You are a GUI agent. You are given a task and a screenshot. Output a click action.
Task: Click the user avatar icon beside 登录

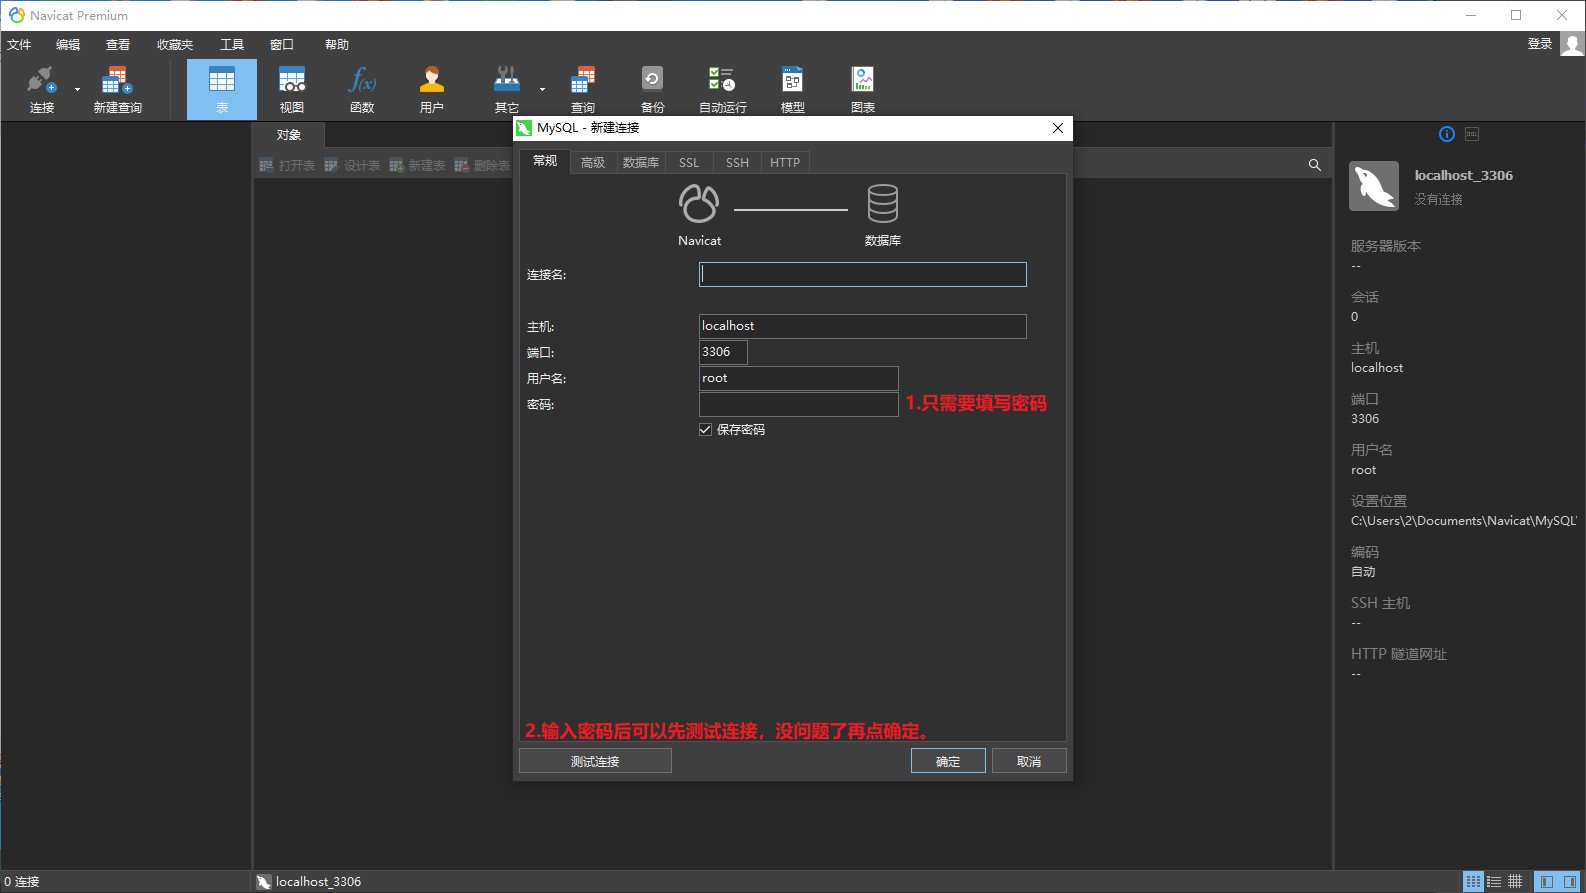(x=1572, y=44)
